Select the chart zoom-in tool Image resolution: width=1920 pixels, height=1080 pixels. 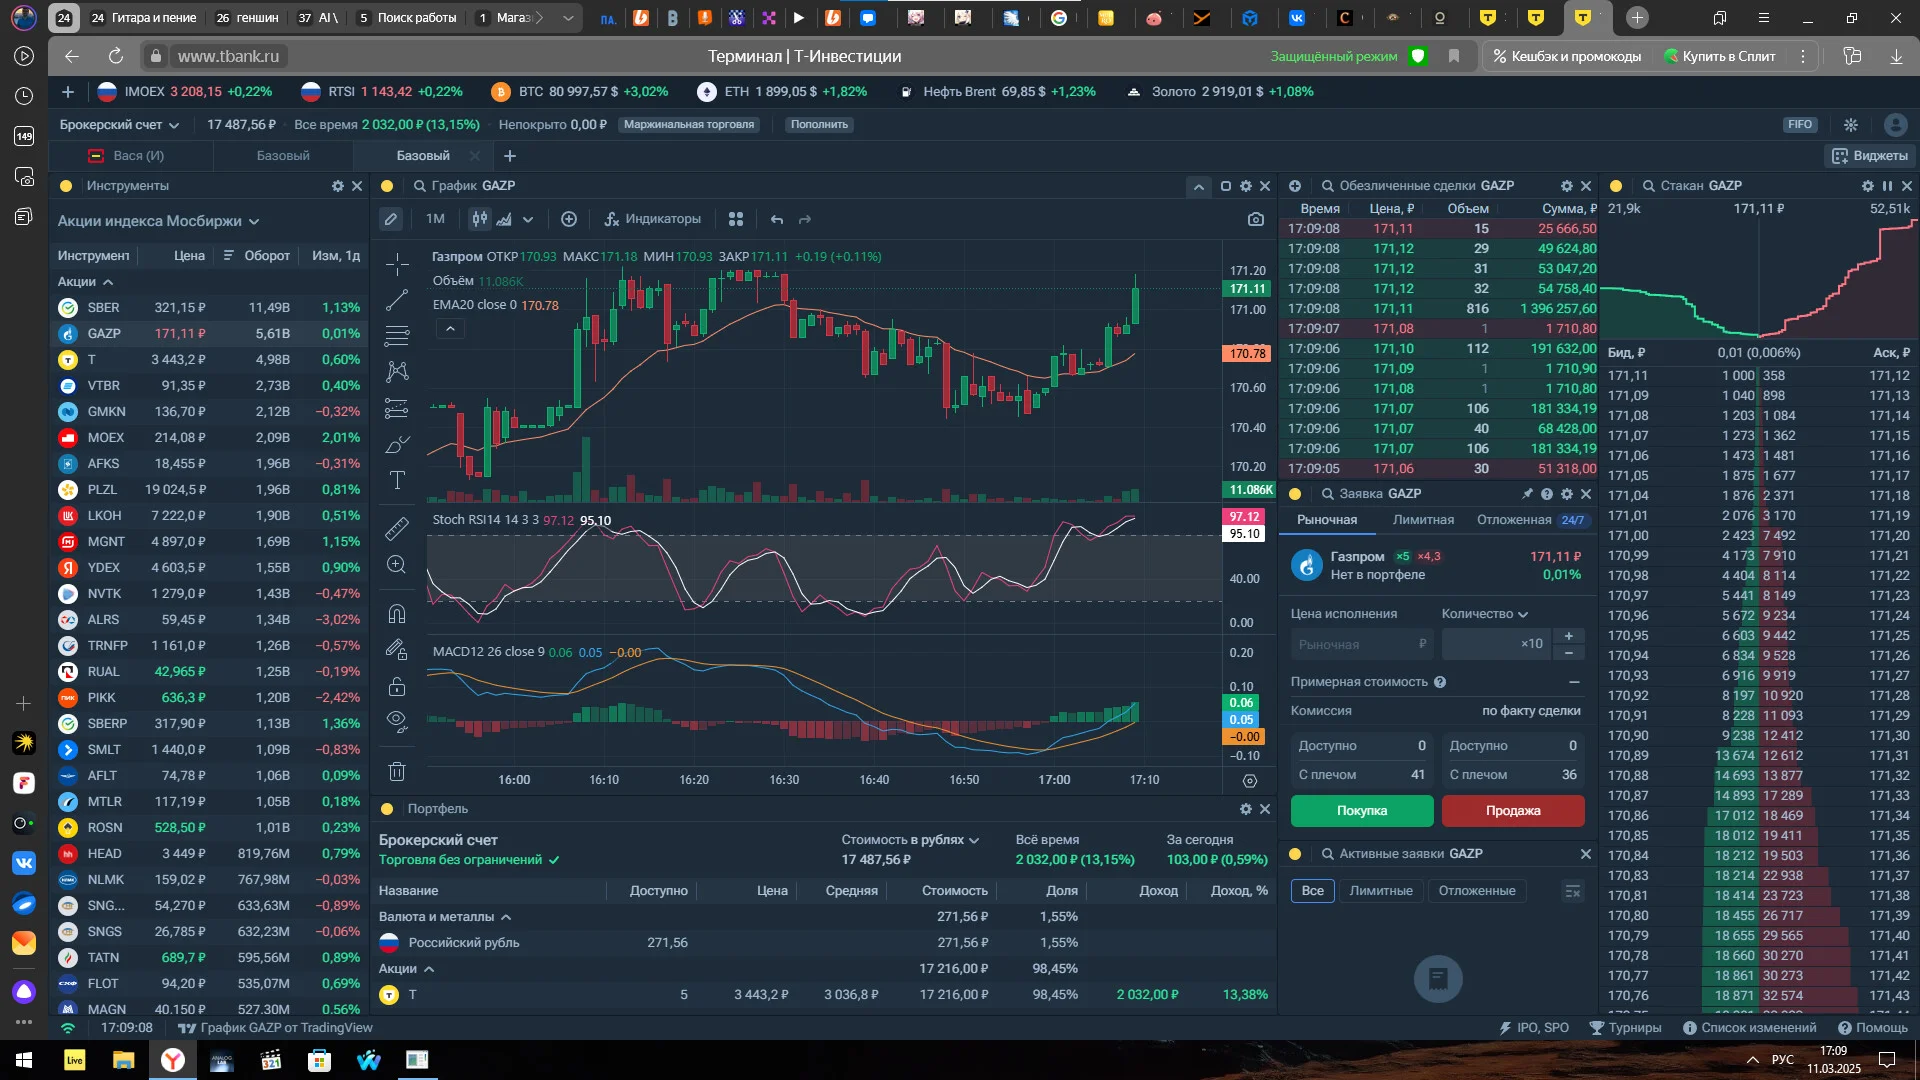pyautogui.click(x=397, y=565)
